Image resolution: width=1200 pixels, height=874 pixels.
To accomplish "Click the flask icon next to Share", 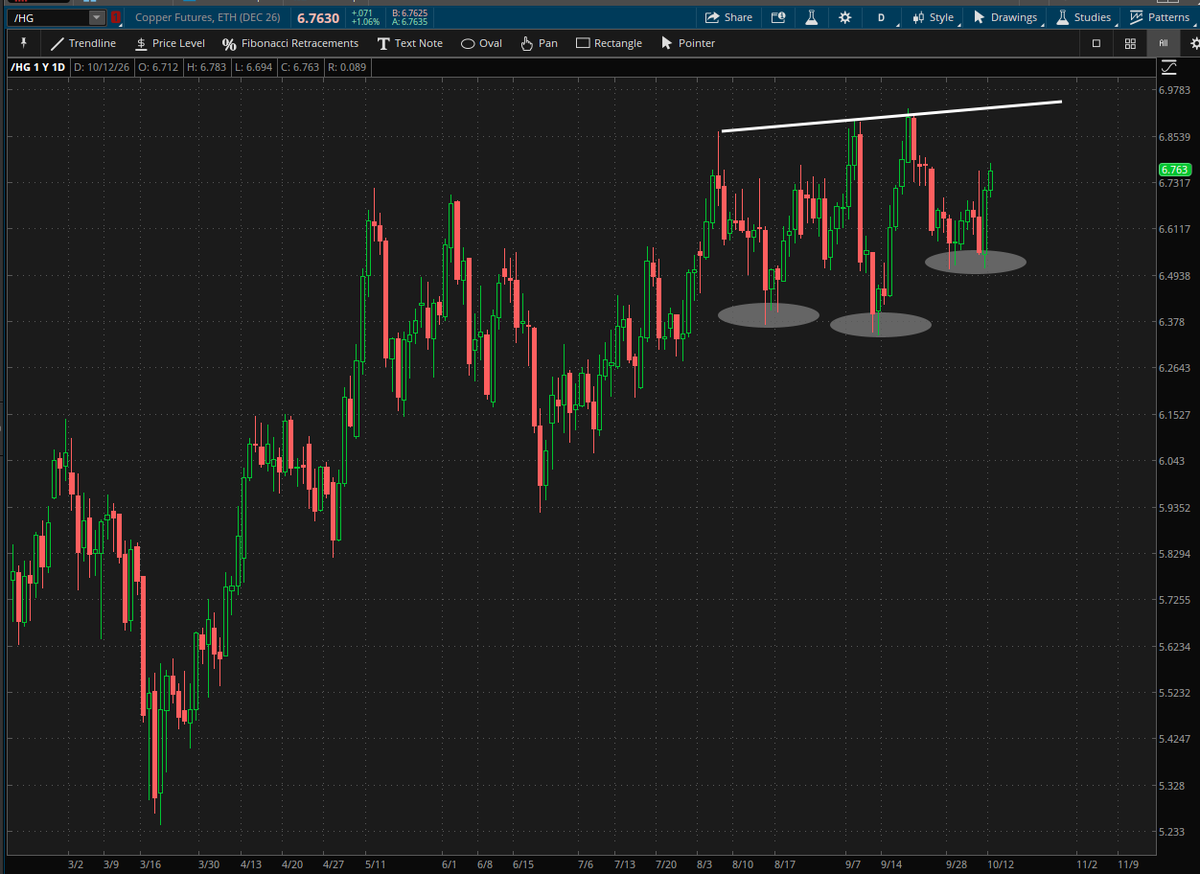I will 811,17.
